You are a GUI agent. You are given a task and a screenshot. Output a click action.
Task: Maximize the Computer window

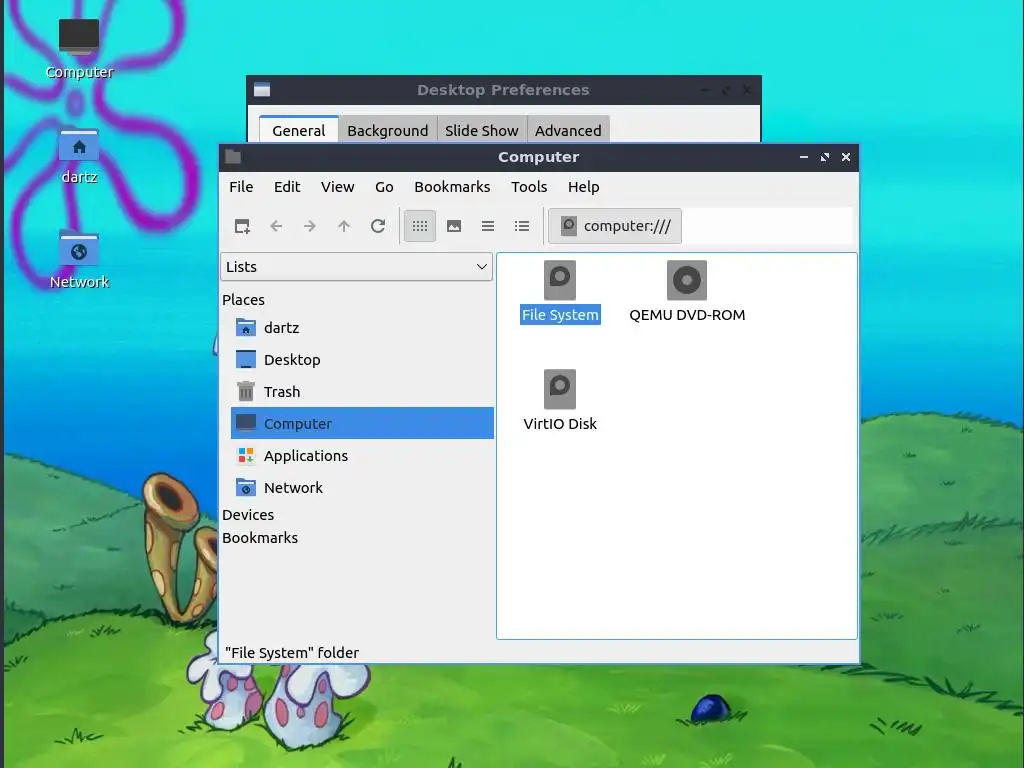coord(825,157)
